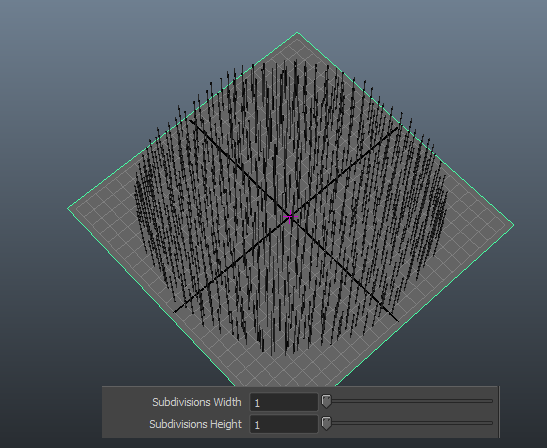The width and height of the screenshot is (547, 448).
Task: Click the left corner vertex of the plane
Action: click(x=68, y=208)
